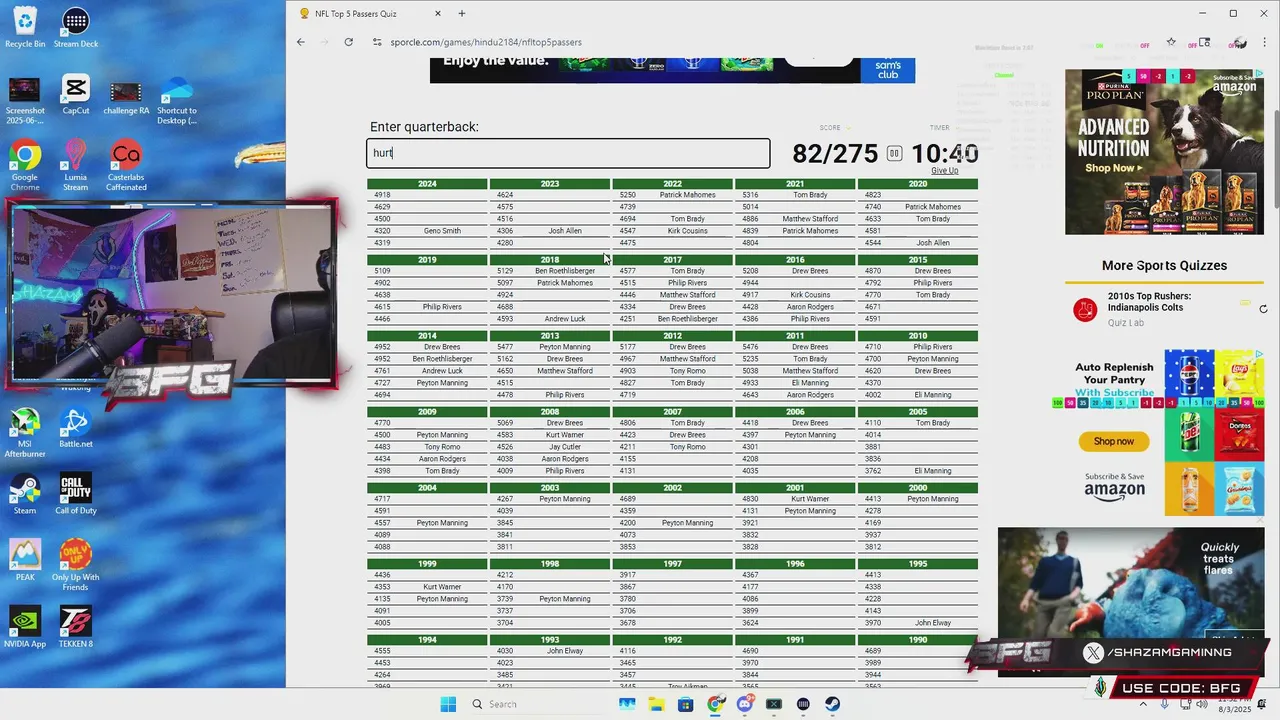Viewport: 1280px width, 720px height.
Task: Pause the quiz timer
Action: [894, 153]
